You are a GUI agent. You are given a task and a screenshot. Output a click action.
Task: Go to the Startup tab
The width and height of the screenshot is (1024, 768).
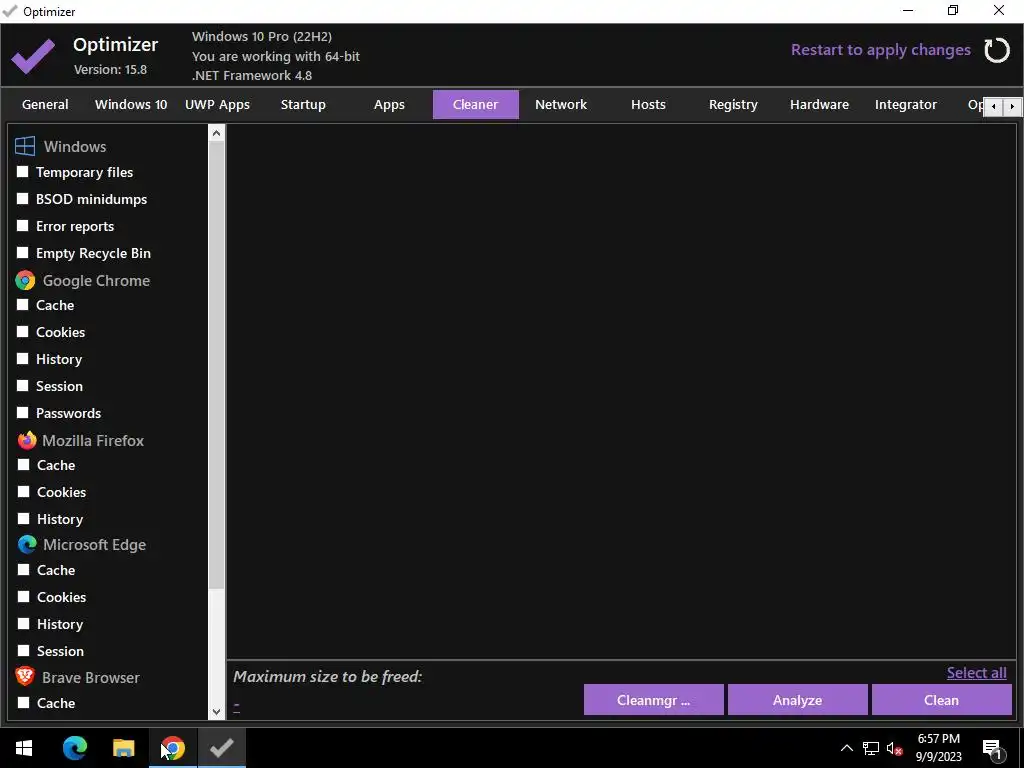pos(303,104)
